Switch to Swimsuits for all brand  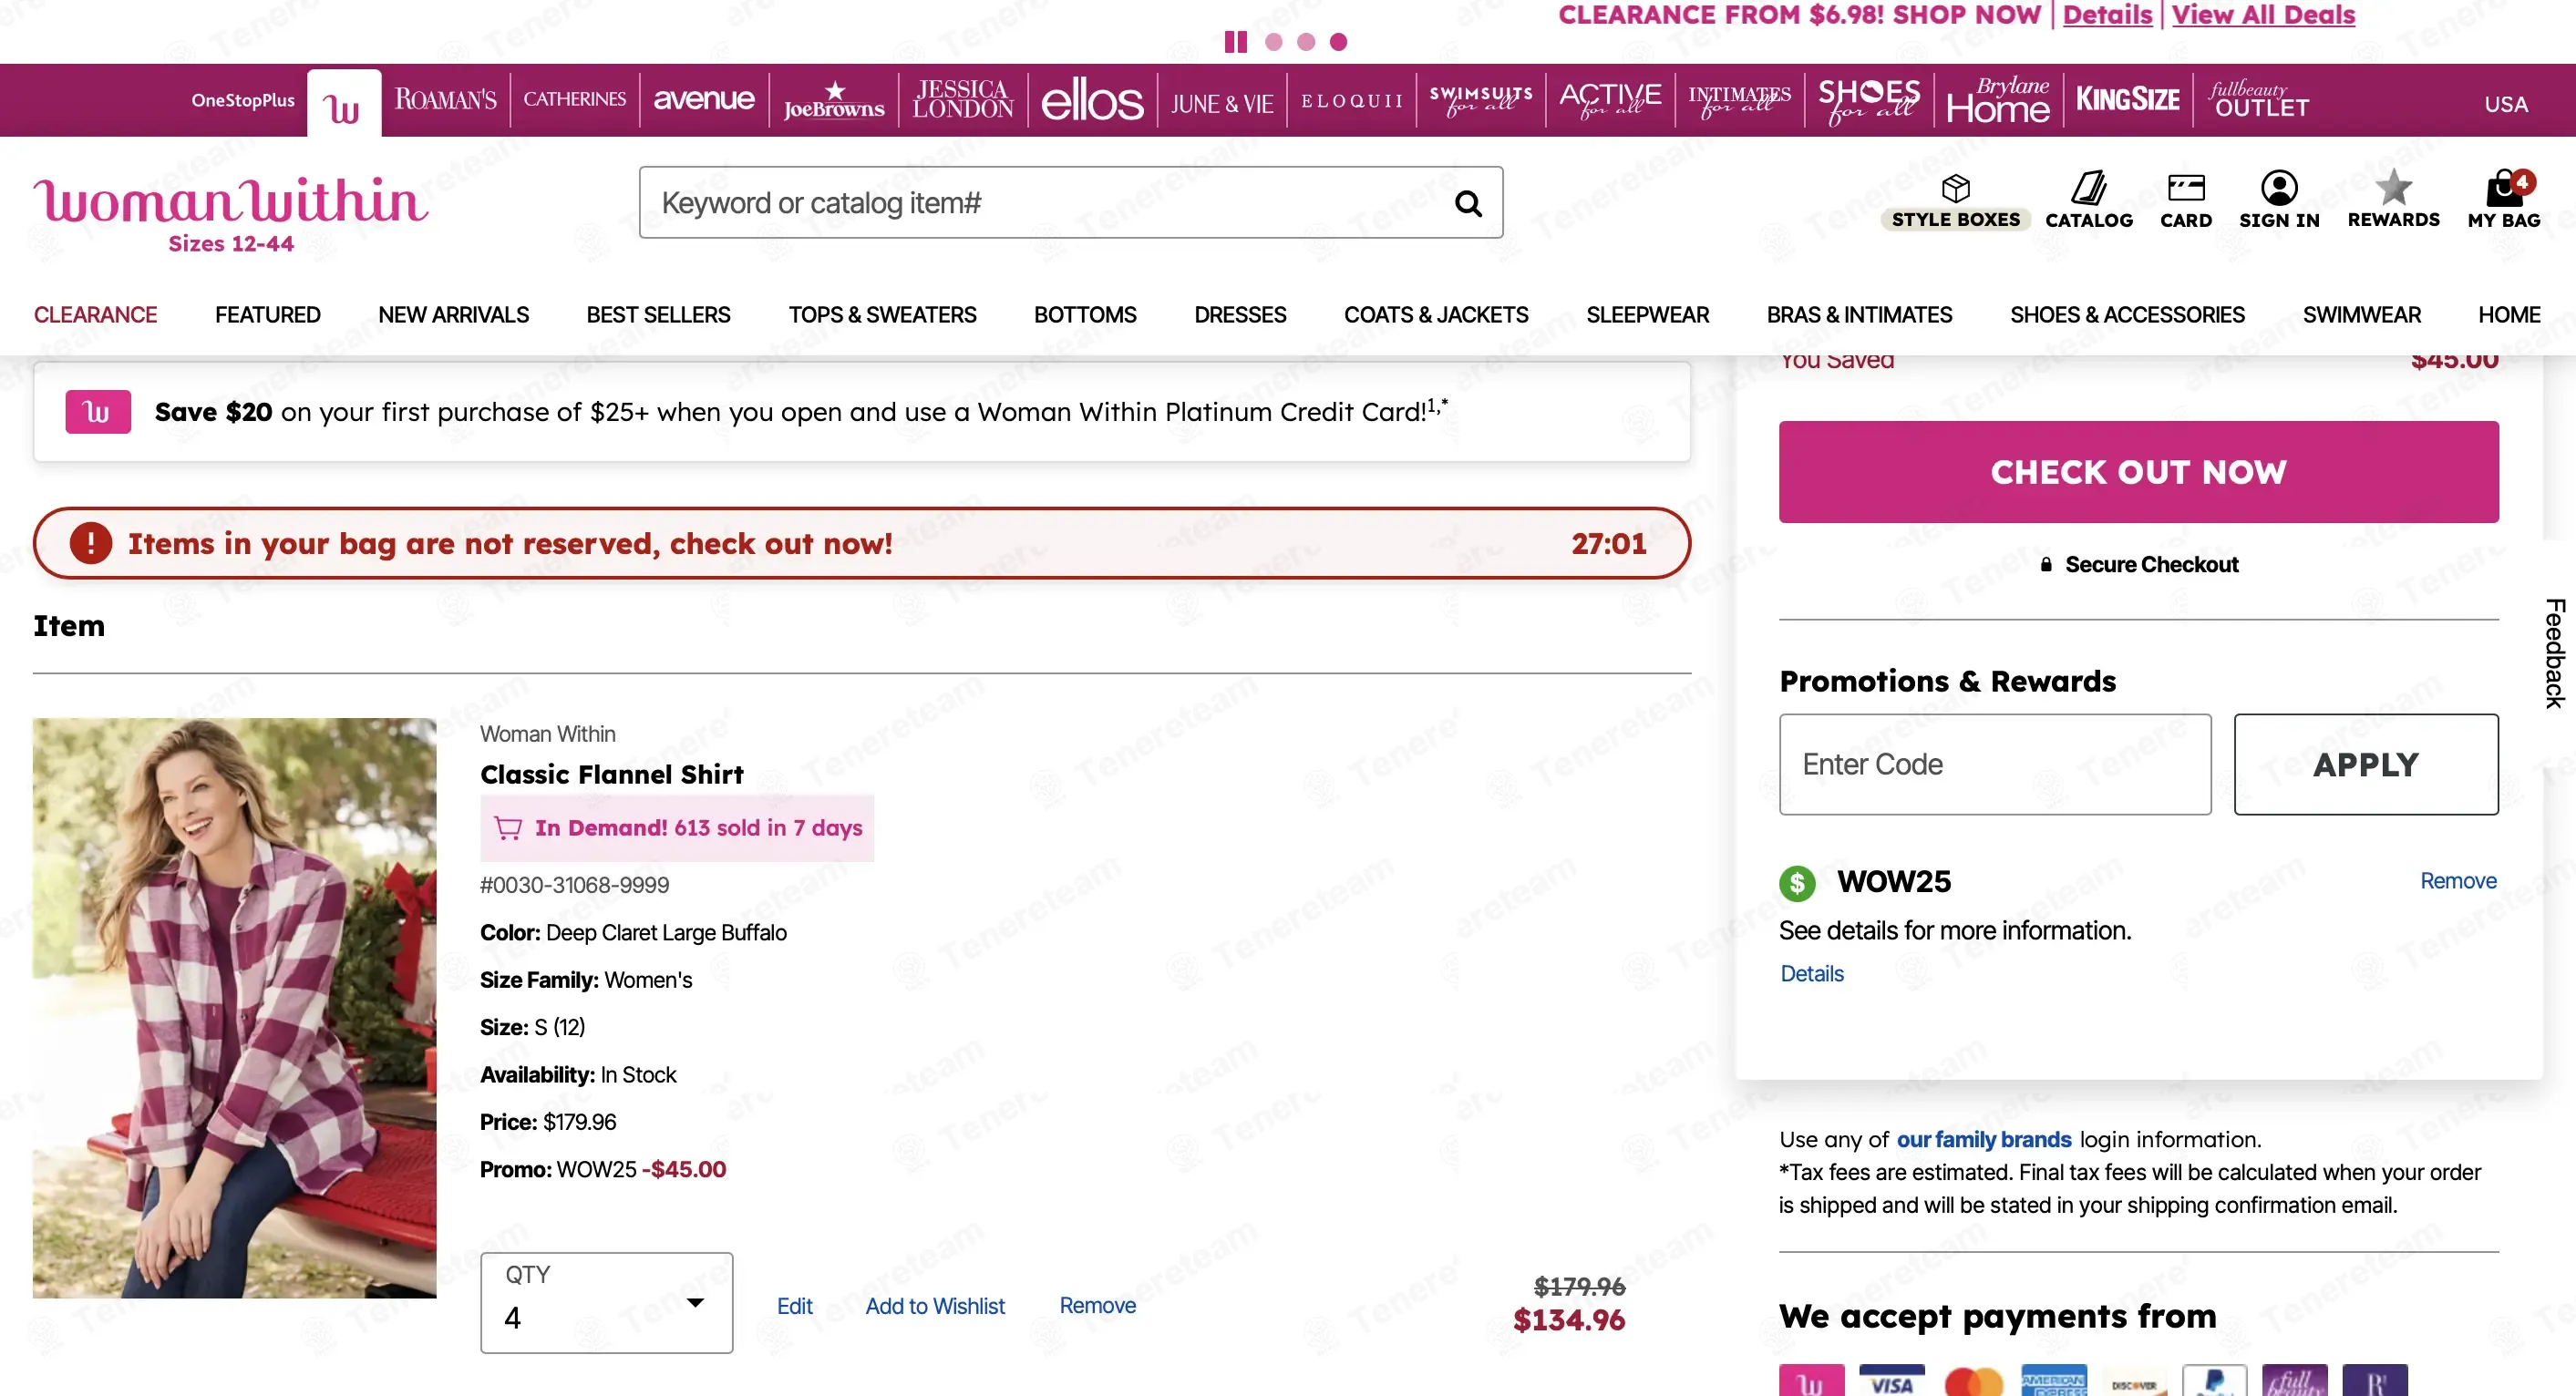click(x=1481, y=100)
